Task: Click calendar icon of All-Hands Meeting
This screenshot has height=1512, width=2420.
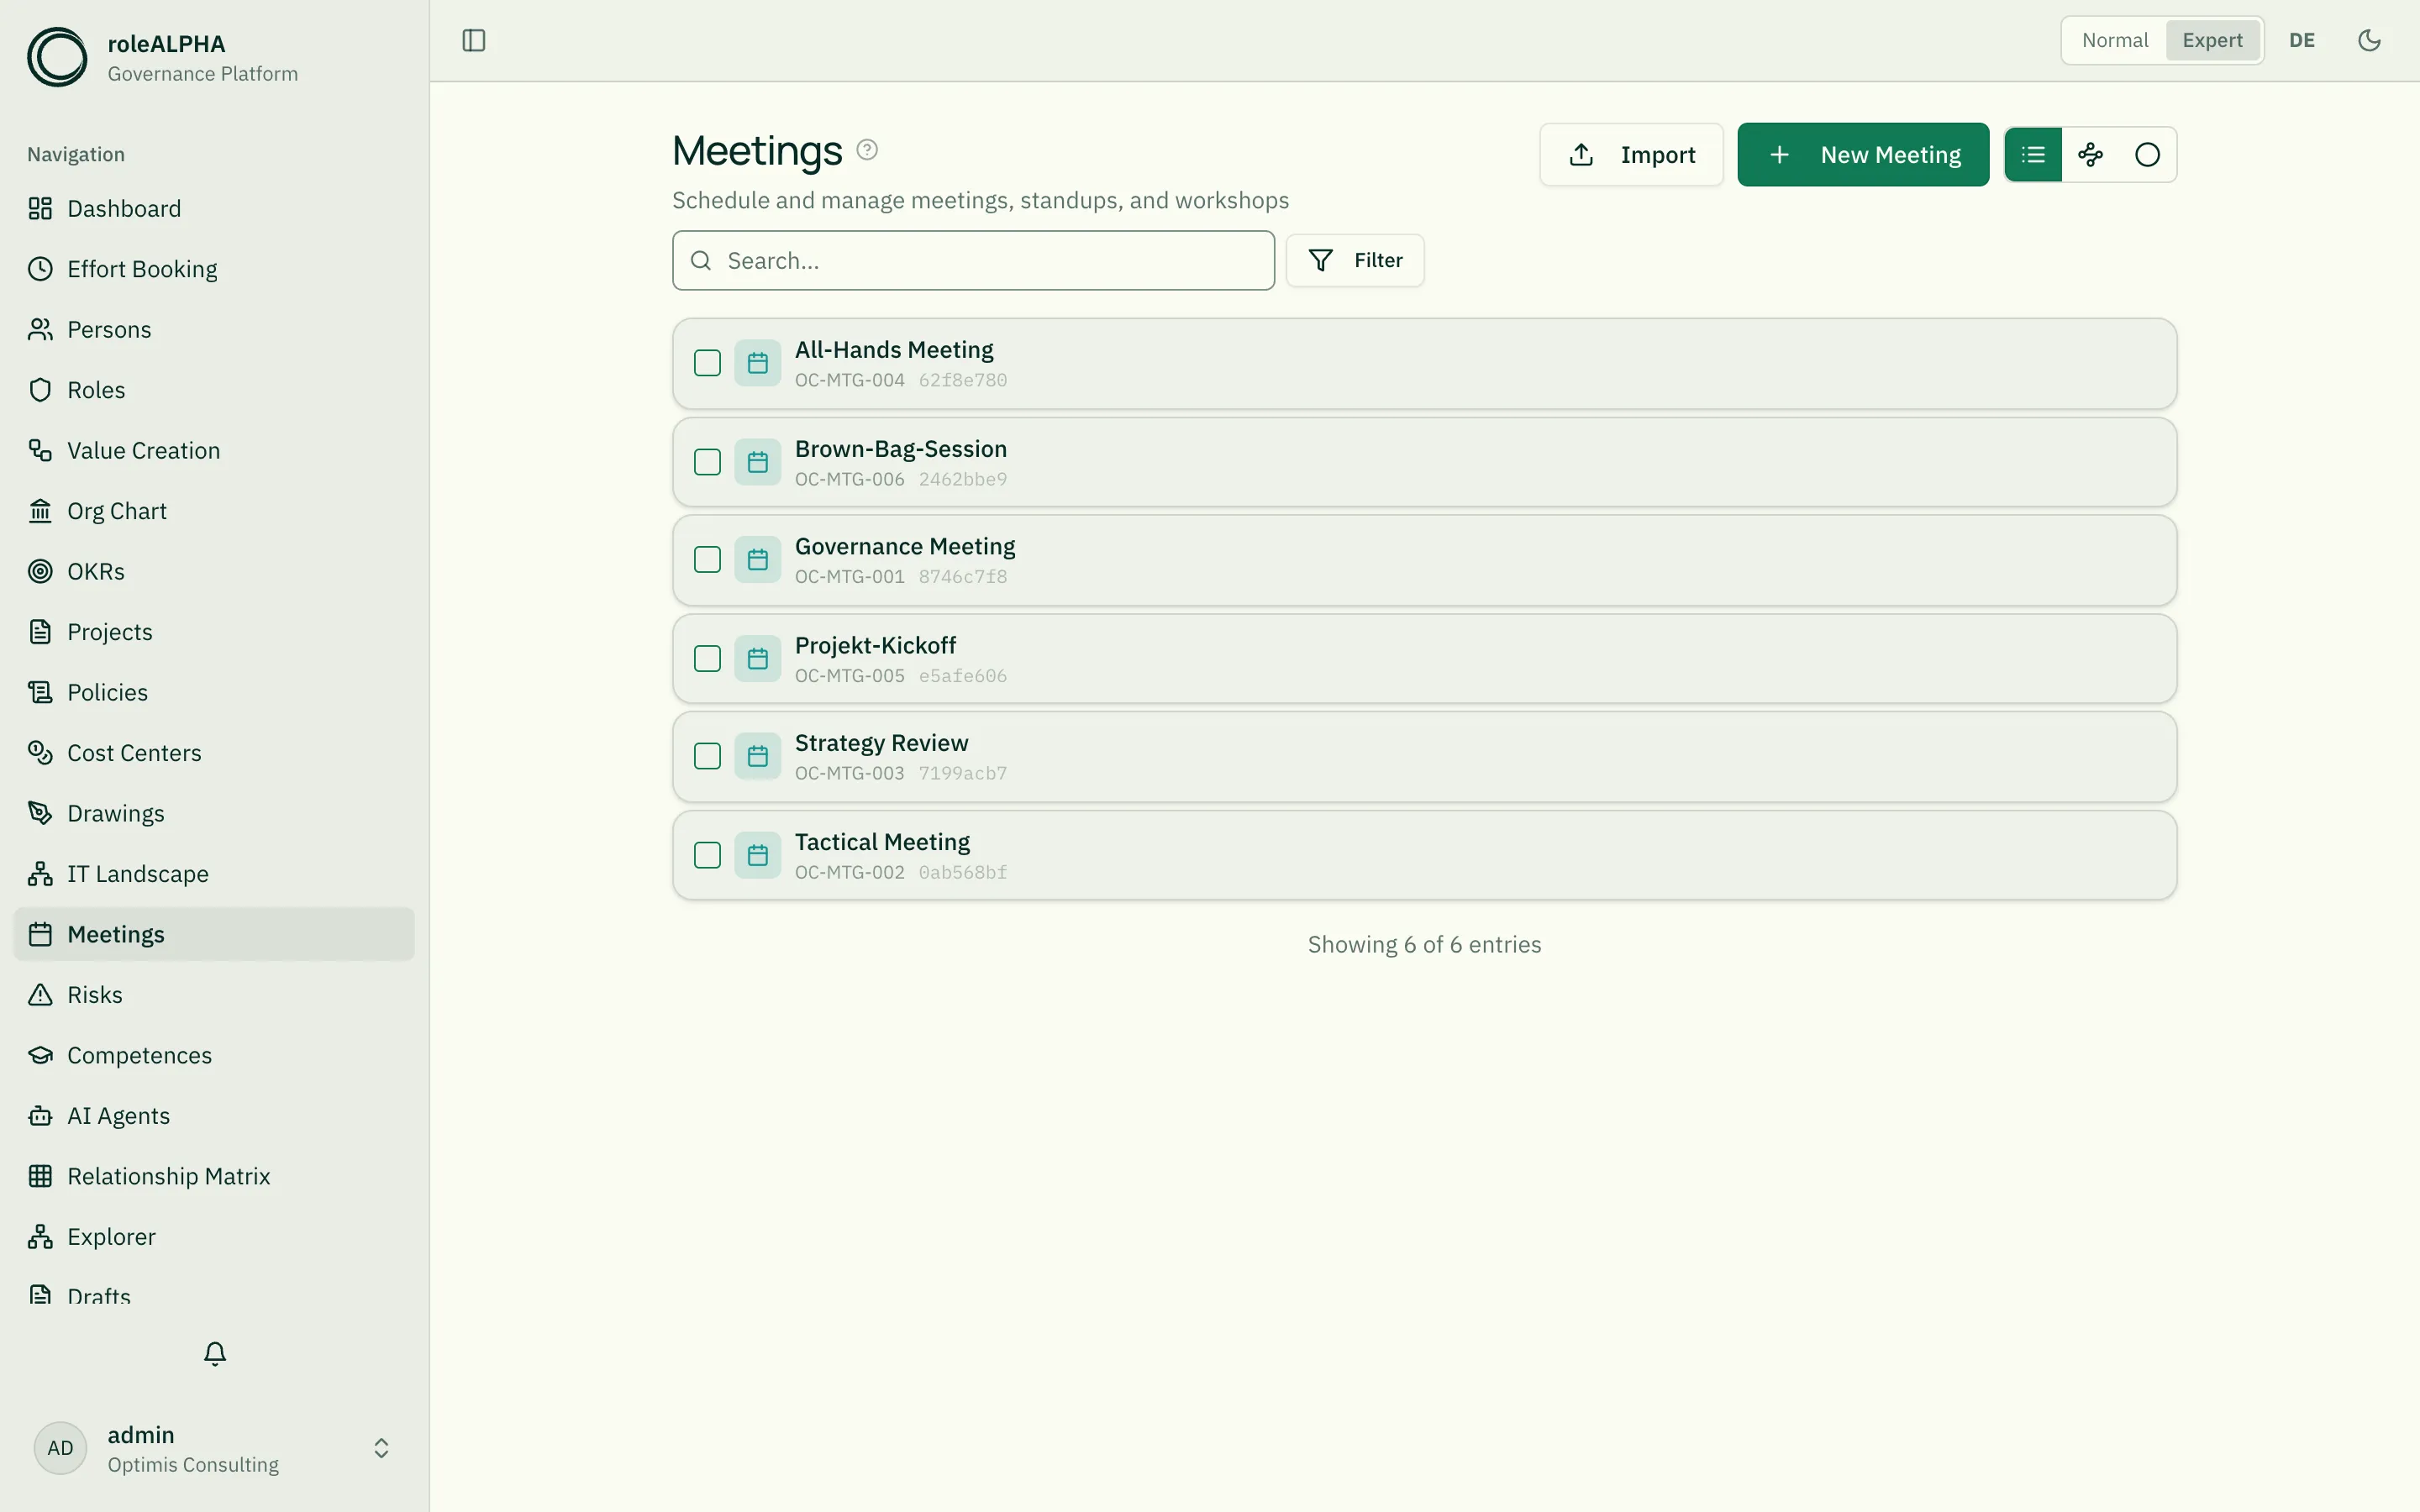Action: point(758,363)
